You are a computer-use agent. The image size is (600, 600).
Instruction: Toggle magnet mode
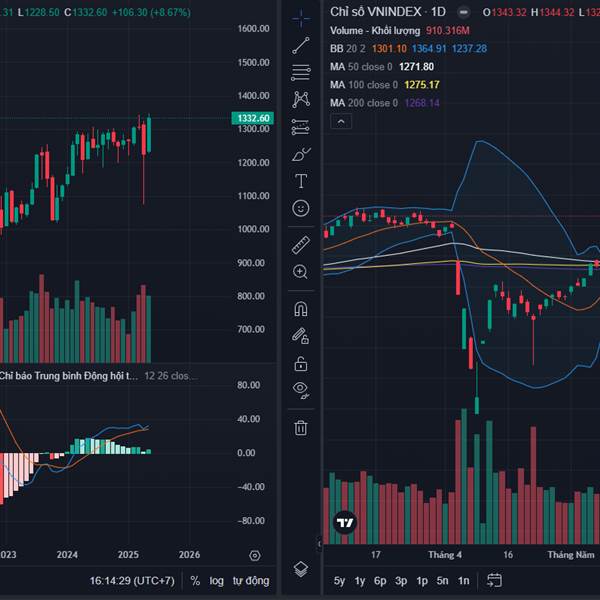(x=301, y=309)
